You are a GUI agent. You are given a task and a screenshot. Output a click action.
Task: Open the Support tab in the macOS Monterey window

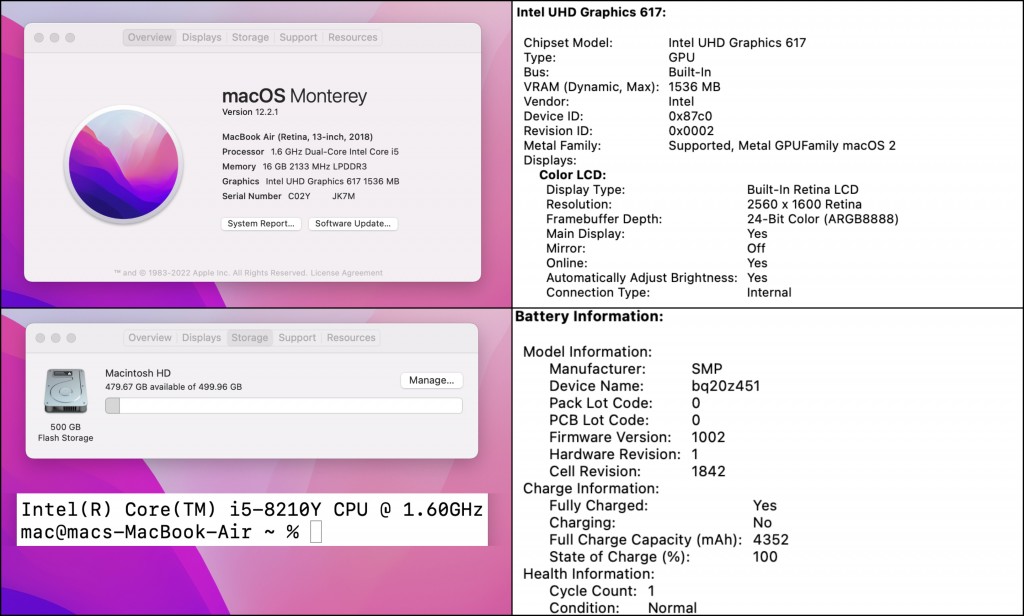click(x=298, y=37)
